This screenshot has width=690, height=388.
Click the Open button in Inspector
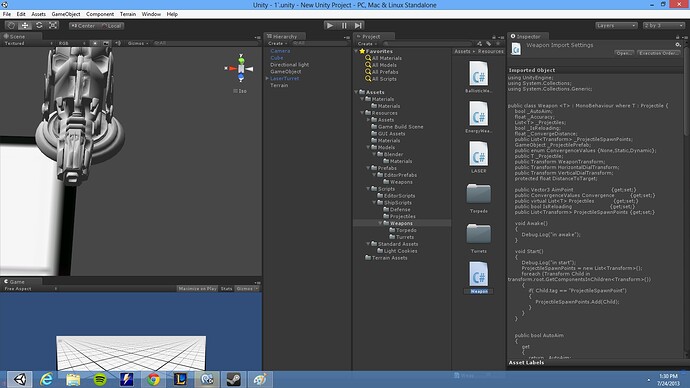(x=624, y=53)
